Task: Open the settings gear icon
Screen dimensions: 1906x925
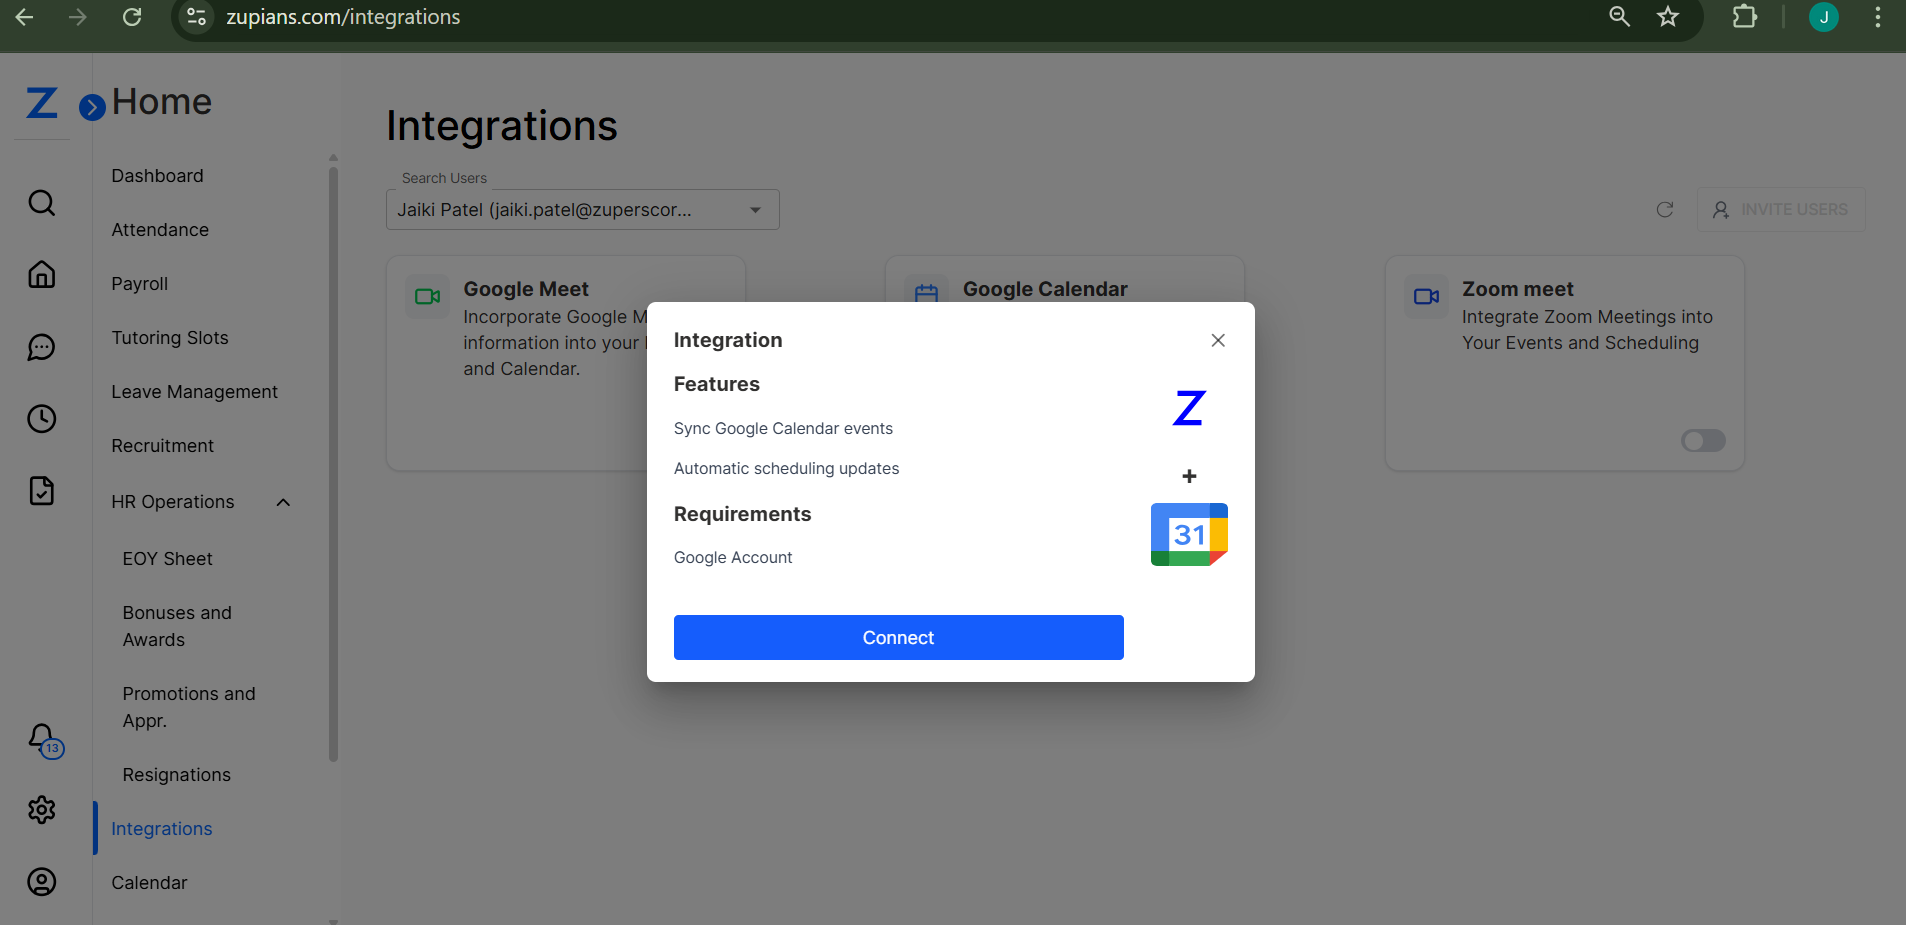Action: [41, 810]
